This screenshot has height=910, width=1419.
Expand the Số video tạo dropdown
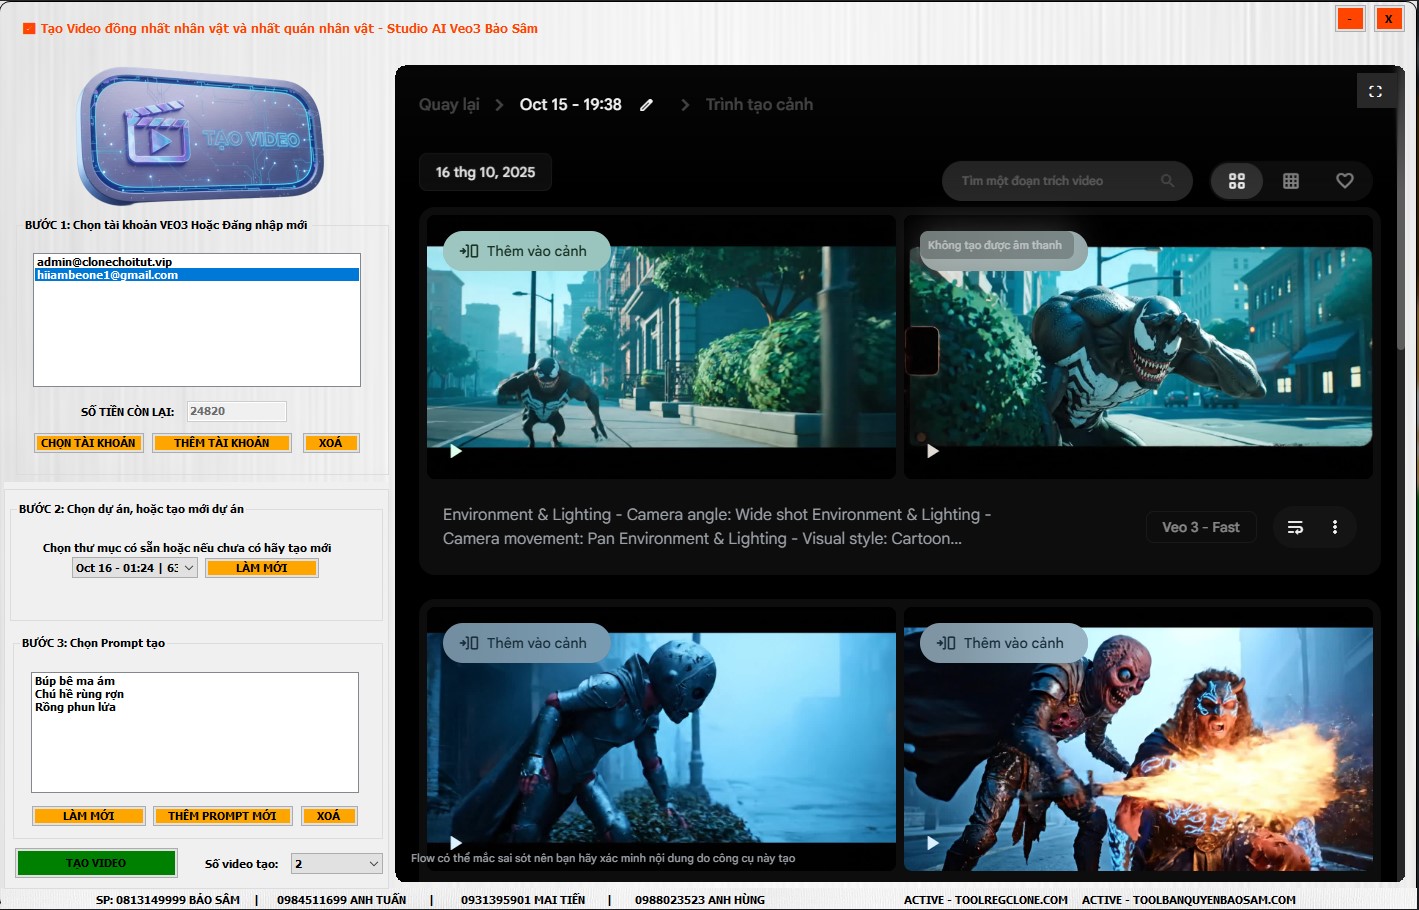coord(374,864)
